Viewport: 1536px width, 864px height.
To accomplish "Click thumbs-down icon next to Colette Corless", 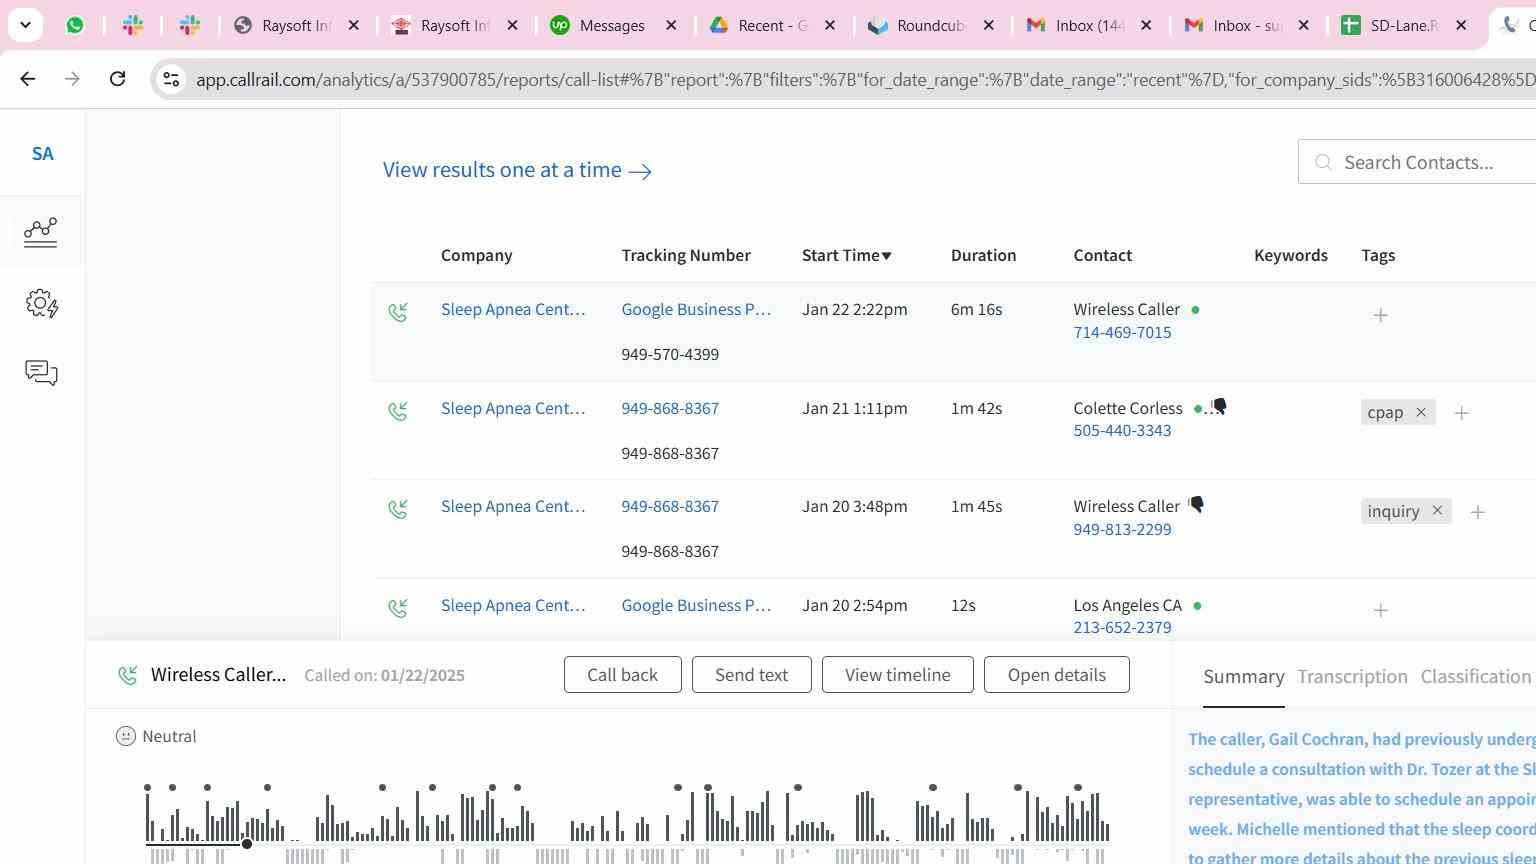I will tap(1219, 406).
